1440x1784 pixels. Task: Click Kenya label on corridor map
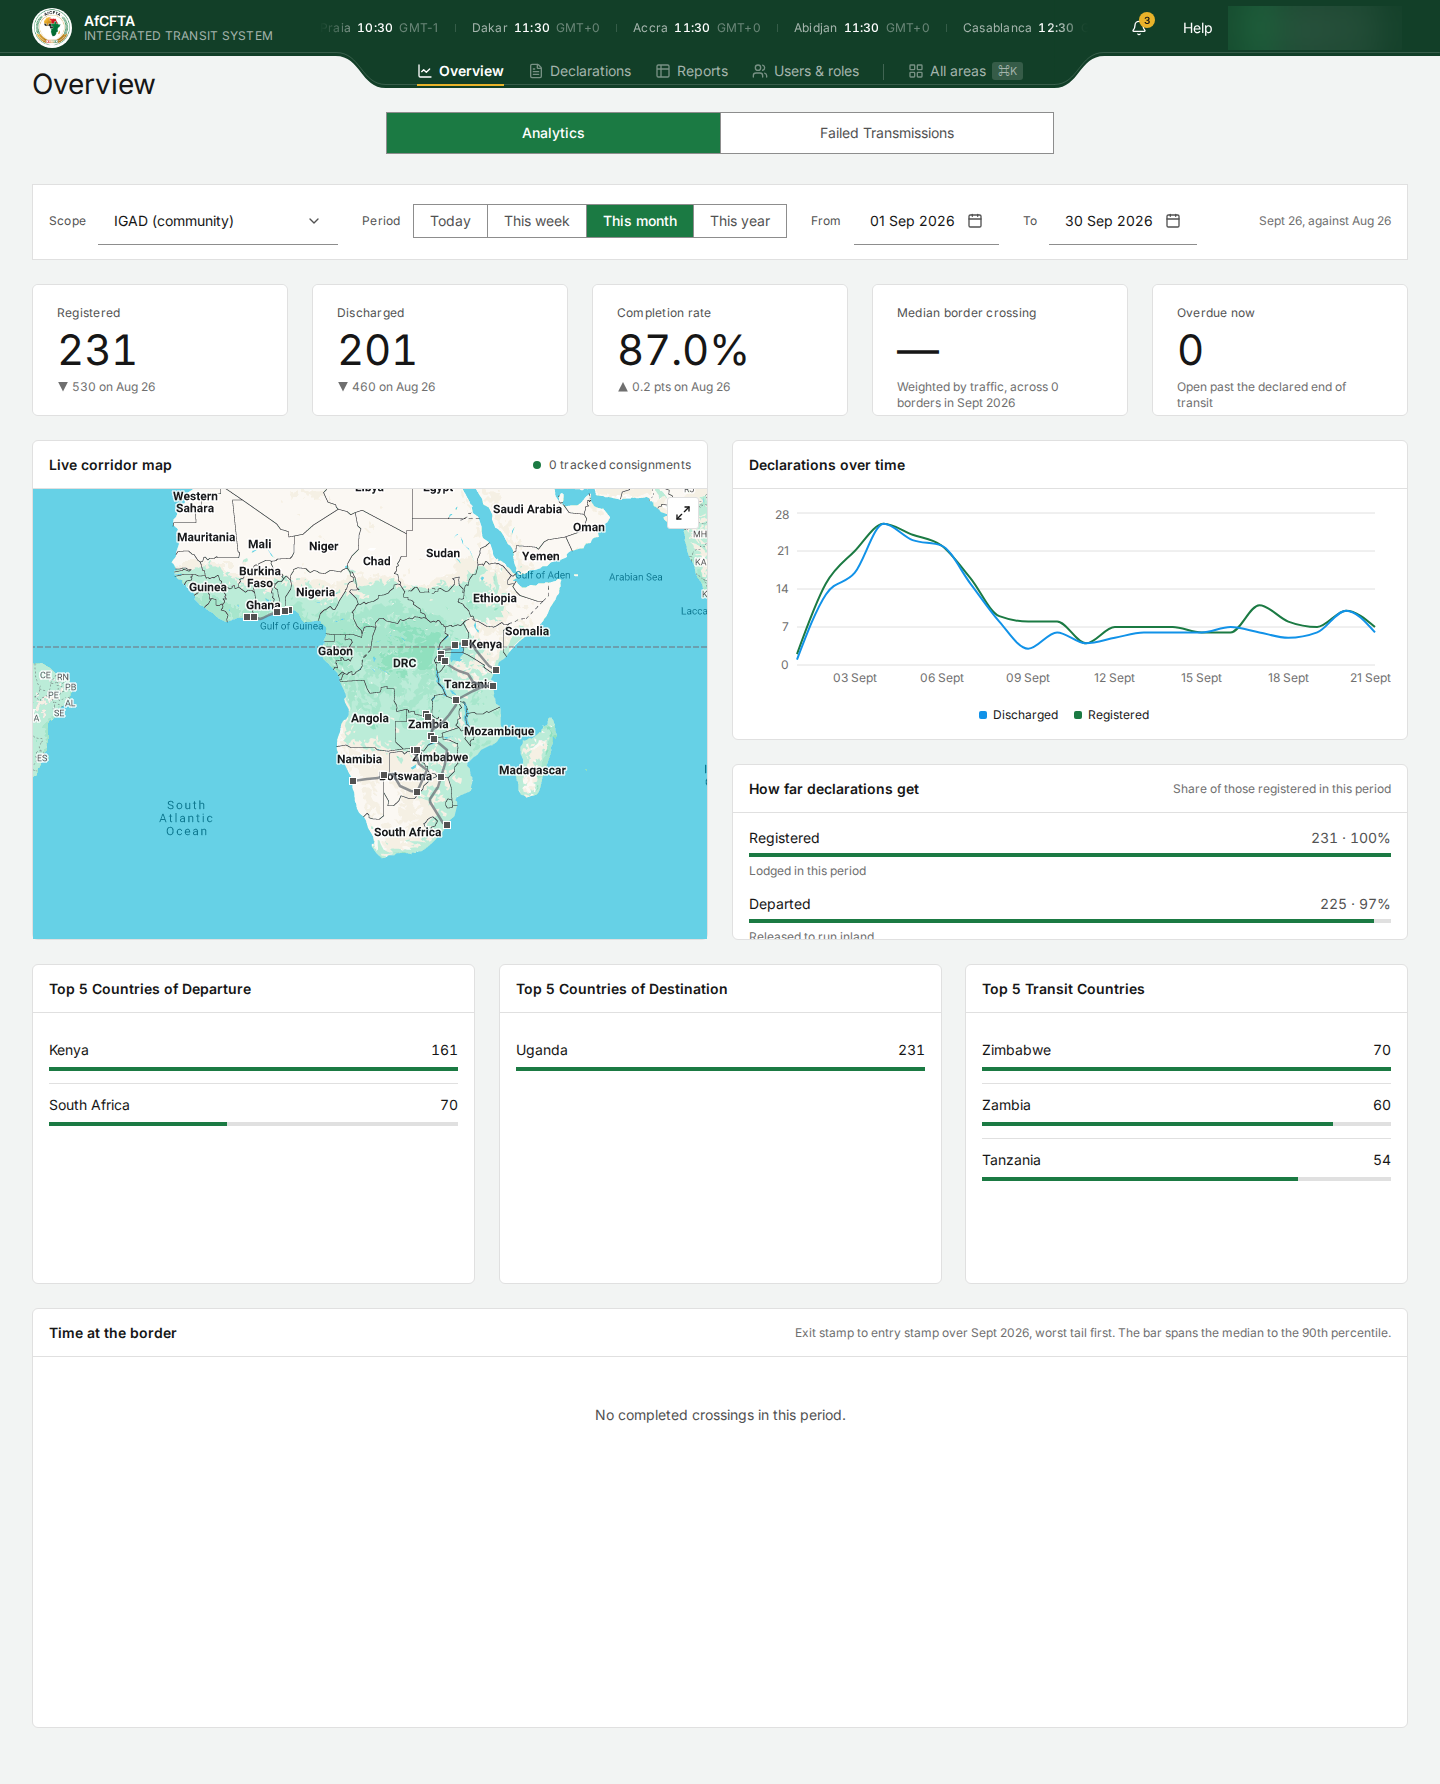(x=486, y=644)
